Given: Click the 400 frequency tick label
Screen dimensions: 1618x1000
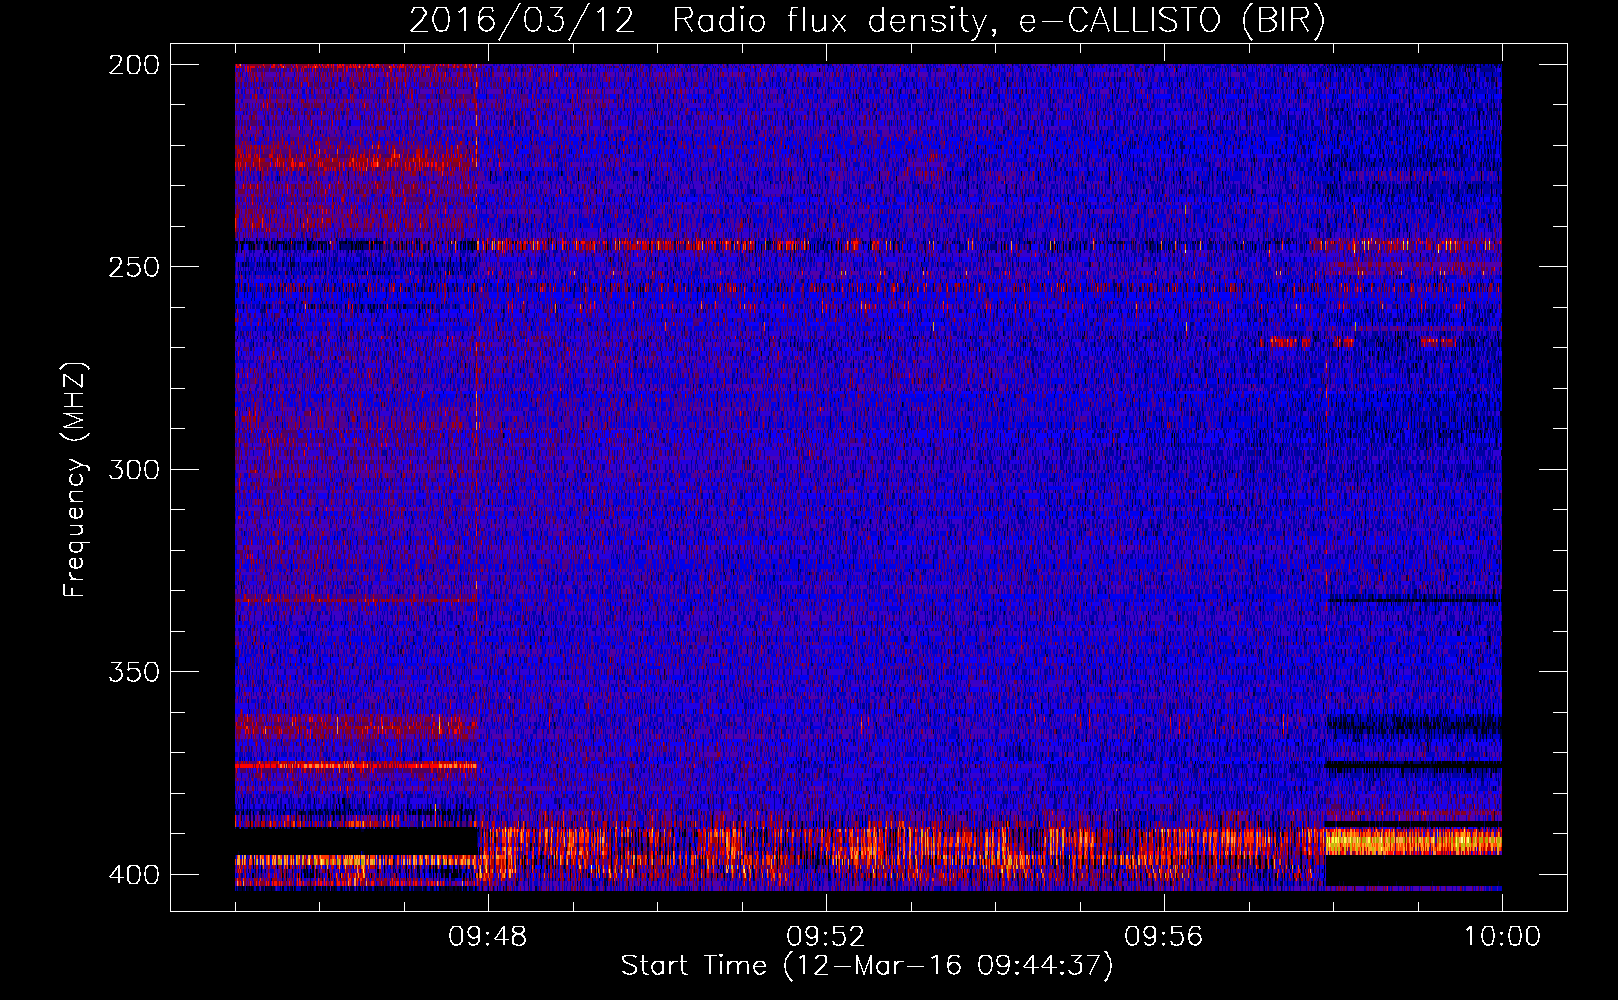Looking at the screenshot, I should (133, 875).
